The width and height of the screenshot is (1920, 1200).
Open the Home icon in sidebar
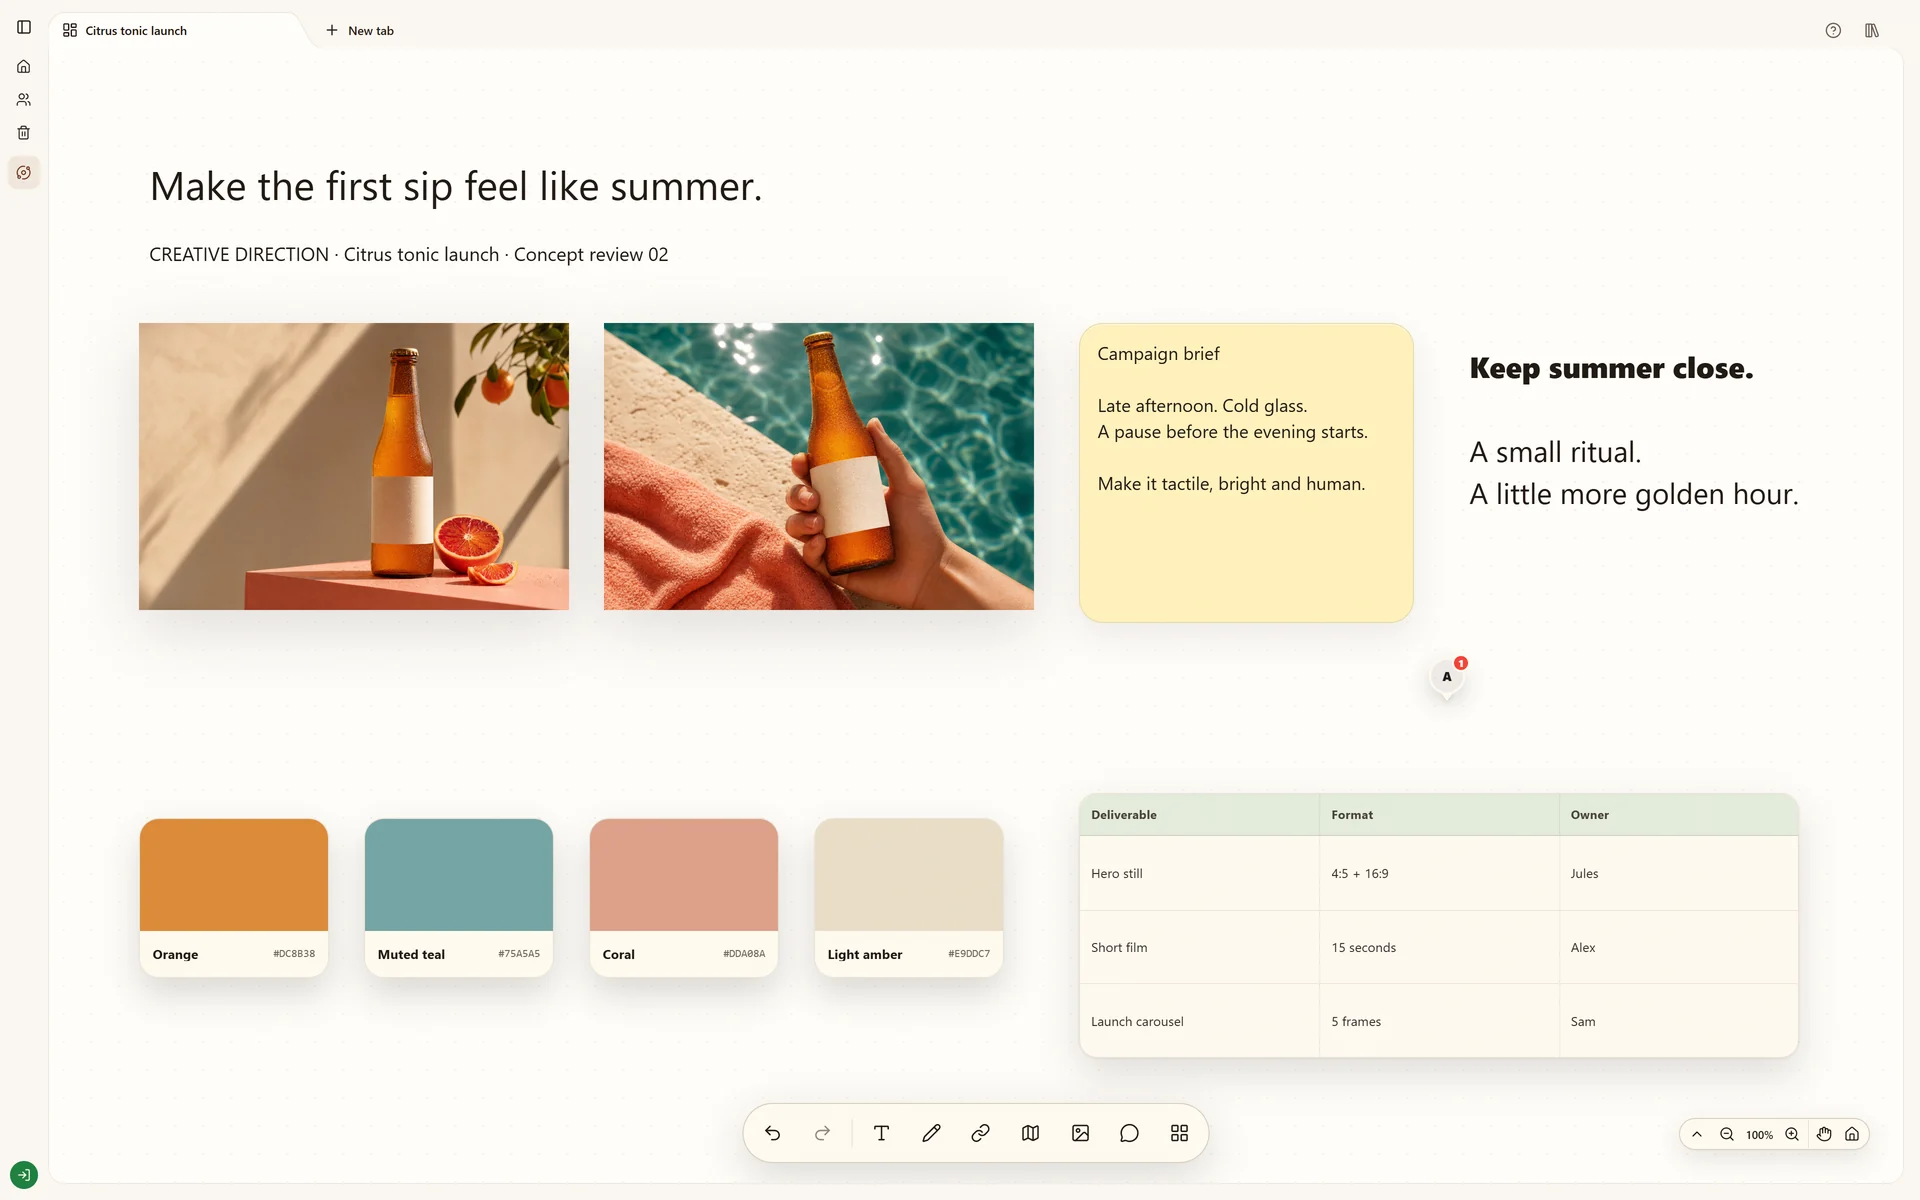point(24,67)
